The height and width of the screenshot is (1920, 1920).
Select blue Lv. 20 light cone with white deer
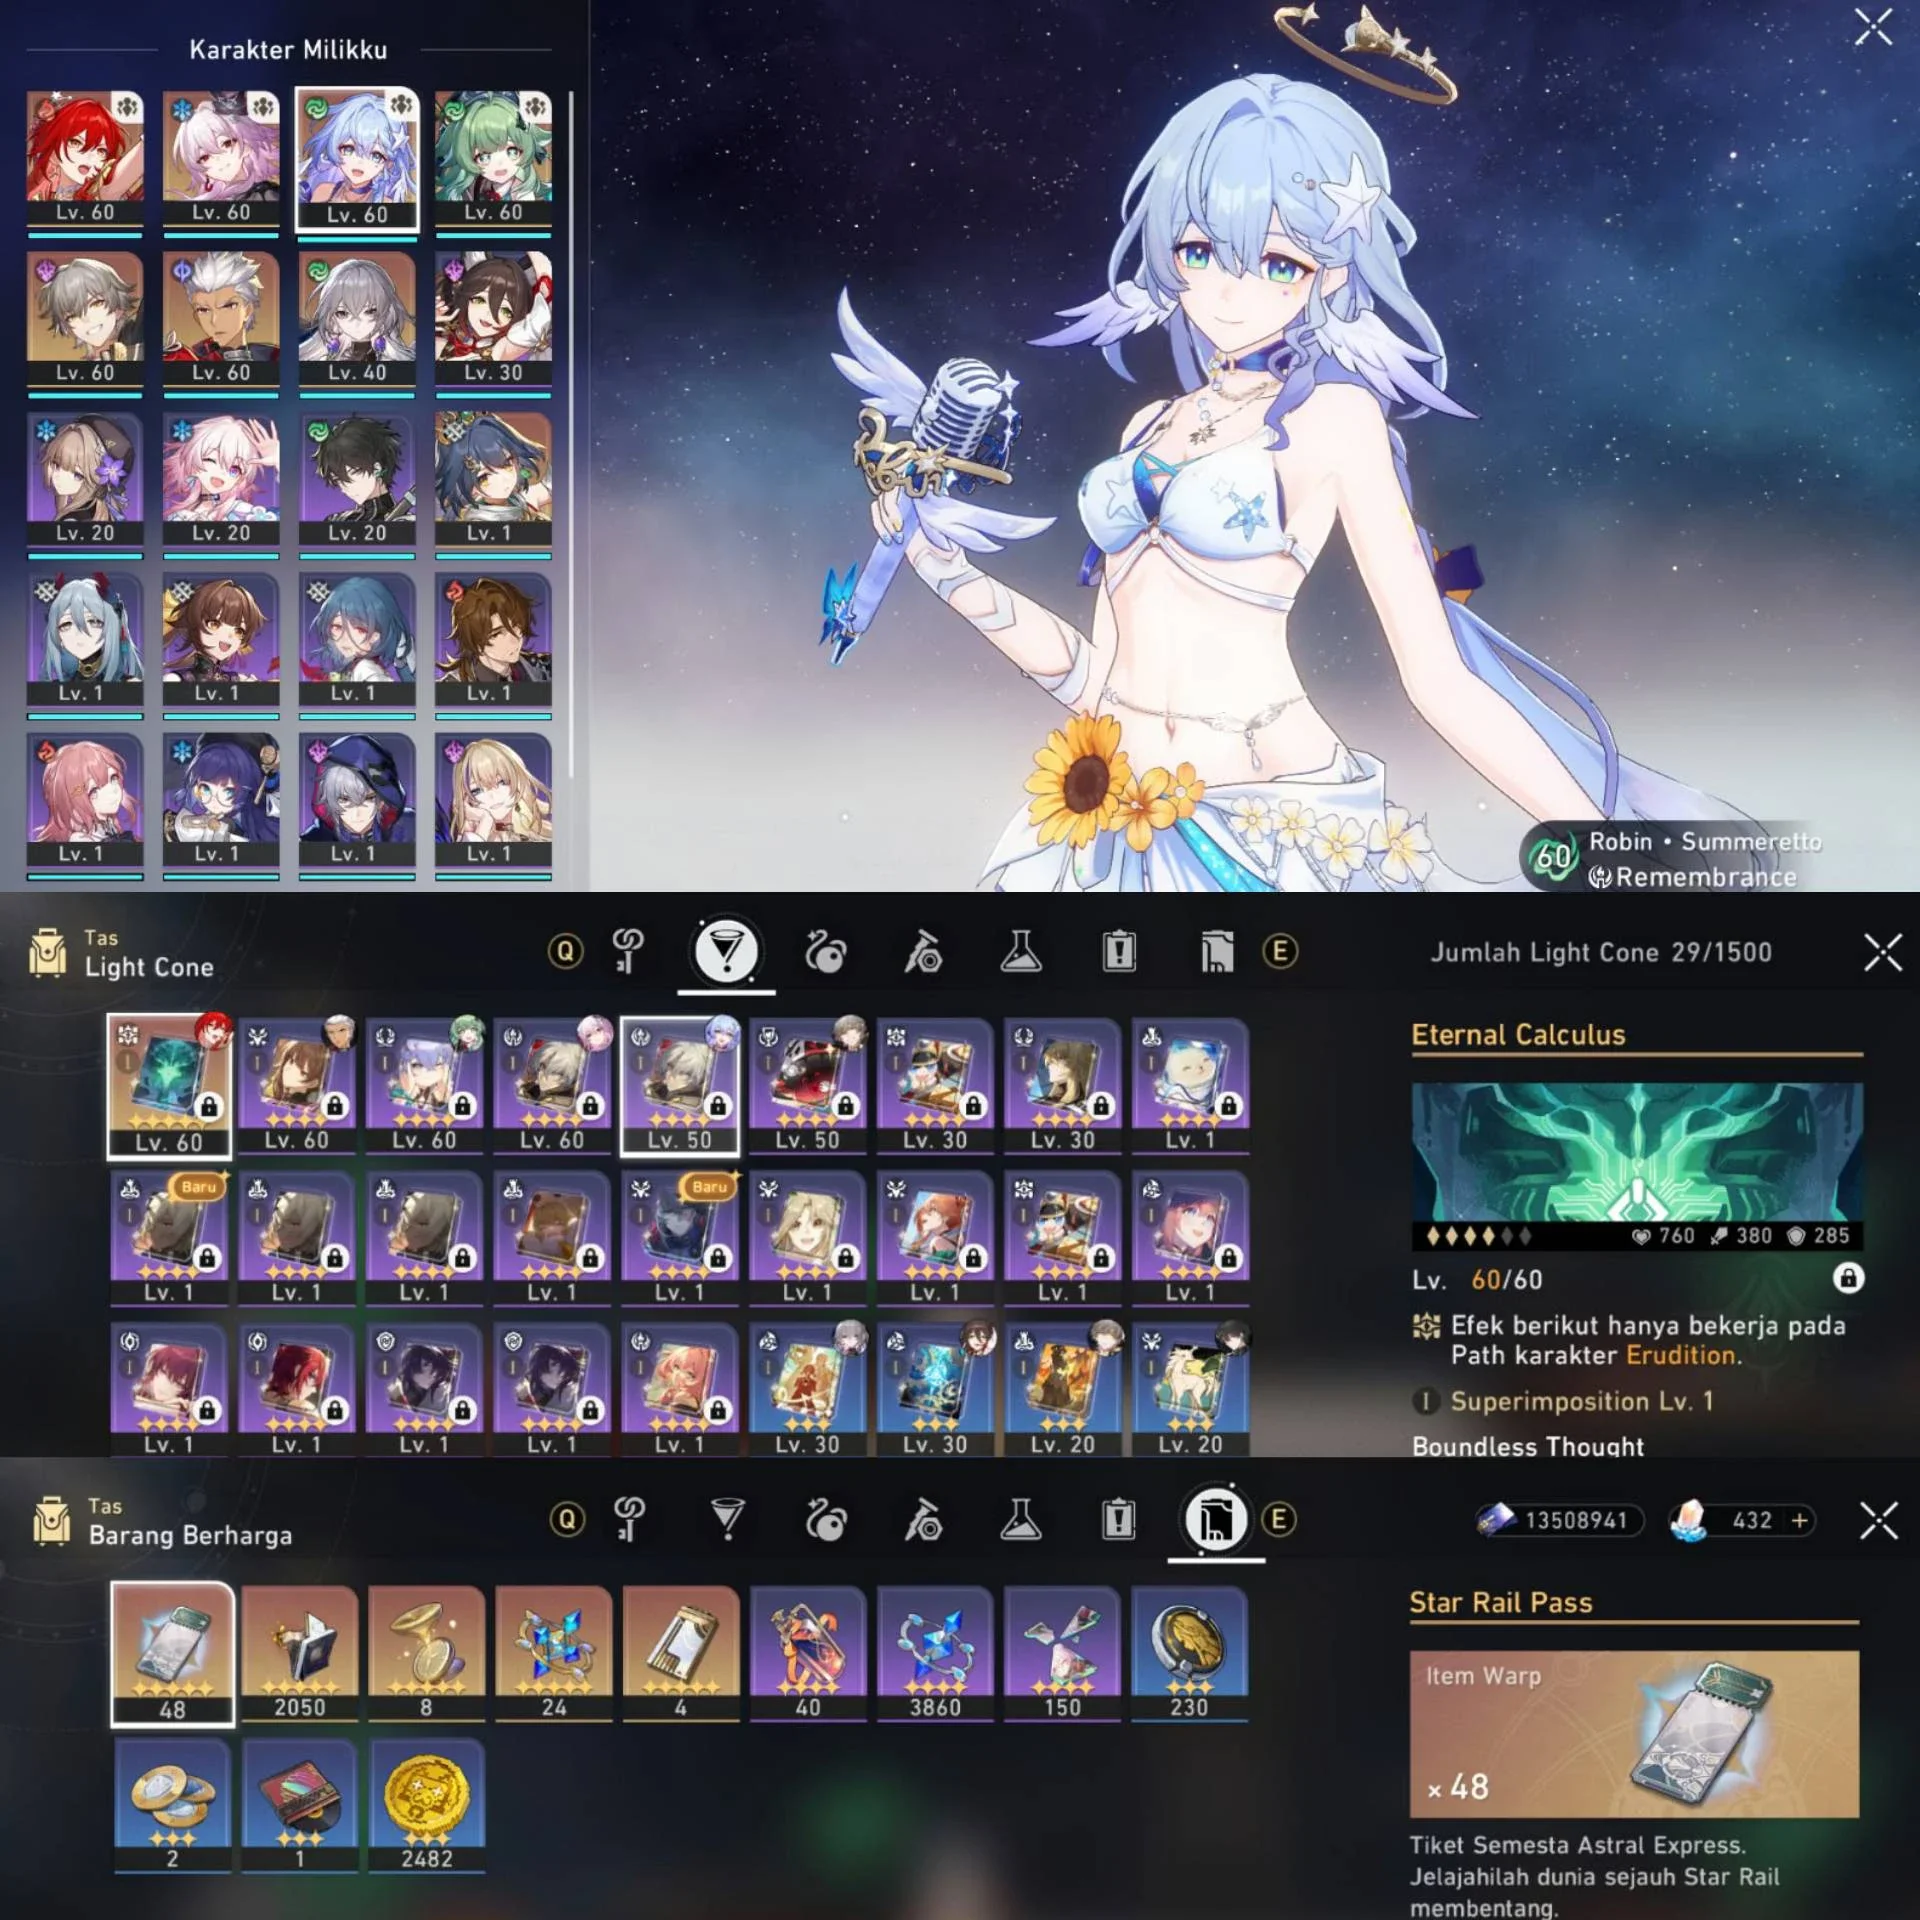(x=1190, y=1390)
